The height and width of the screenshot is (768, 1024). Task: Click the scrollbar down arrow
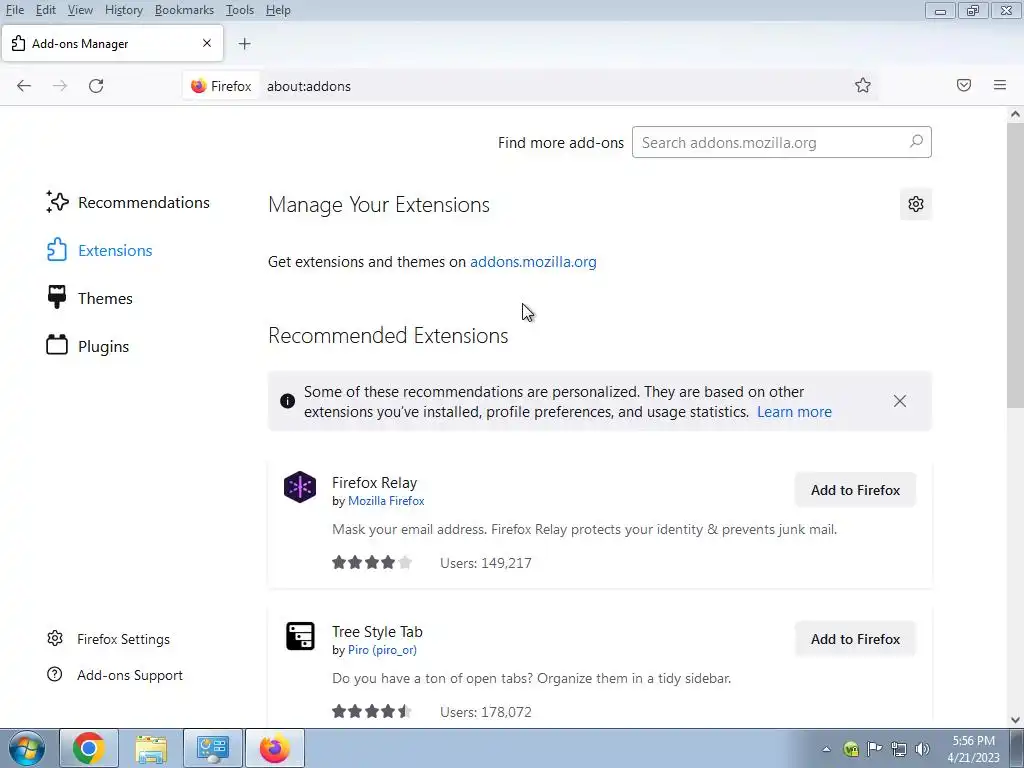pos(1015,720)
